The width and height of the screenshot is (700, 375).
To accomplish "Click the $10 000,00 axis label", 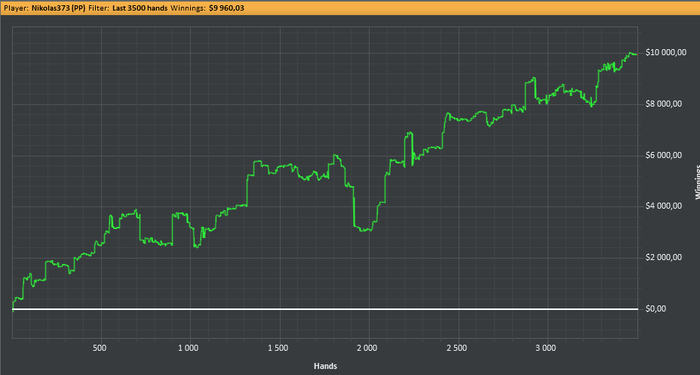I will (x=666, y=53).
